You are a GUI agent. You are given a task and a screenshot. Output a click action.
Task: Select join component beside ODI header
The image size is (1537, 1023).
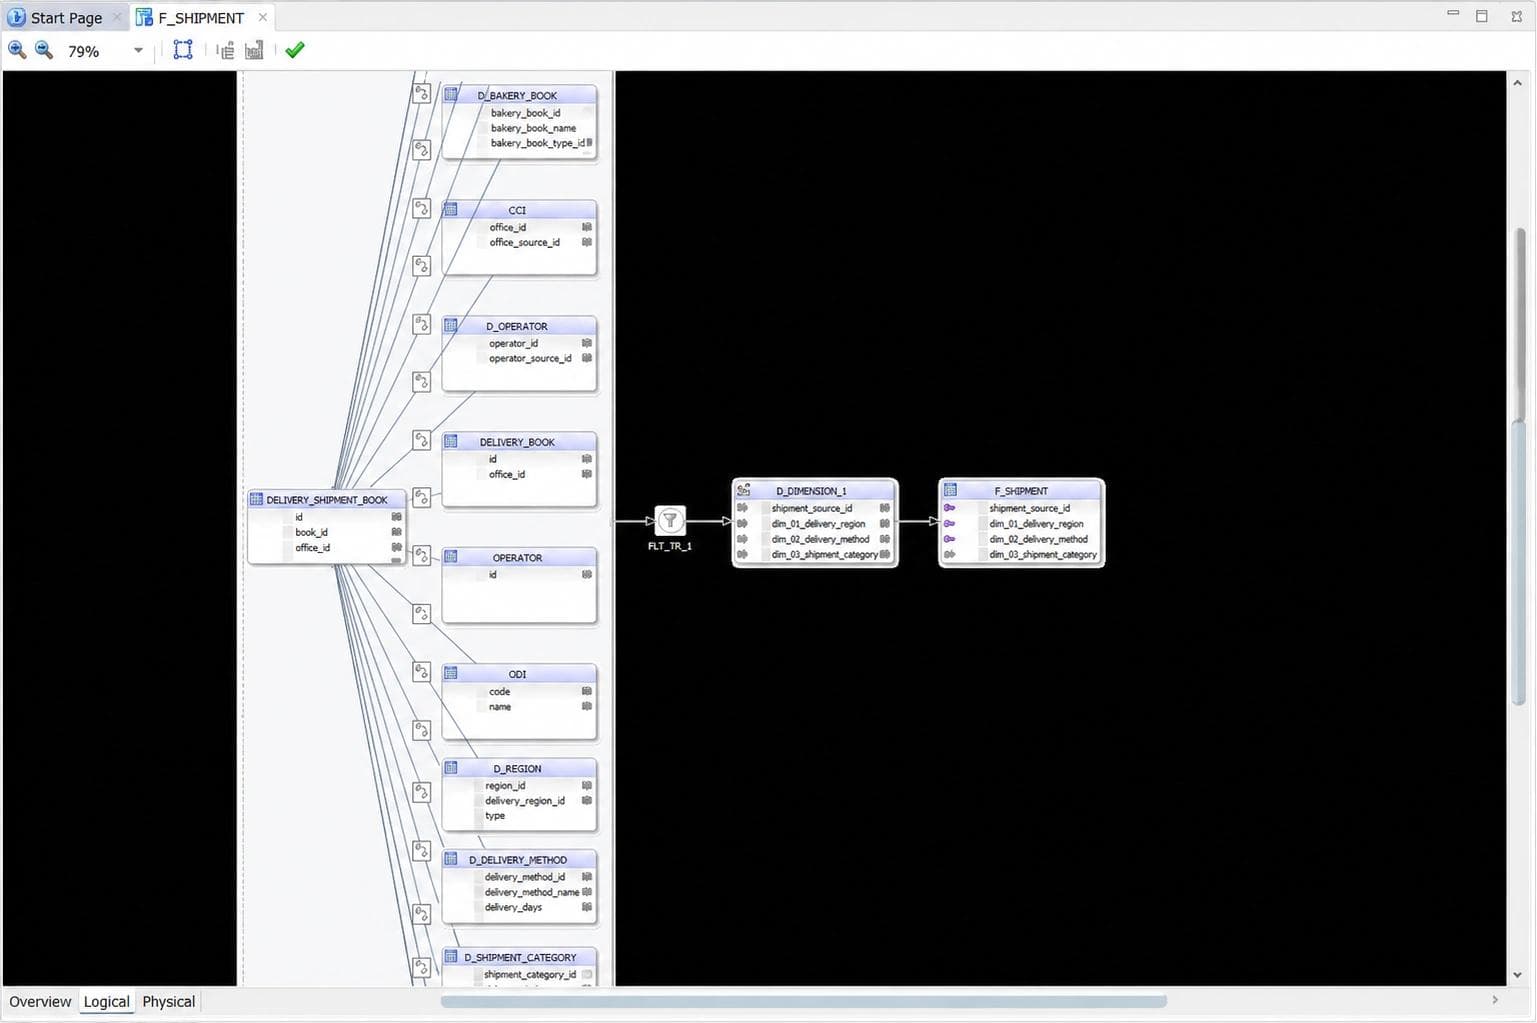point(422,672)
